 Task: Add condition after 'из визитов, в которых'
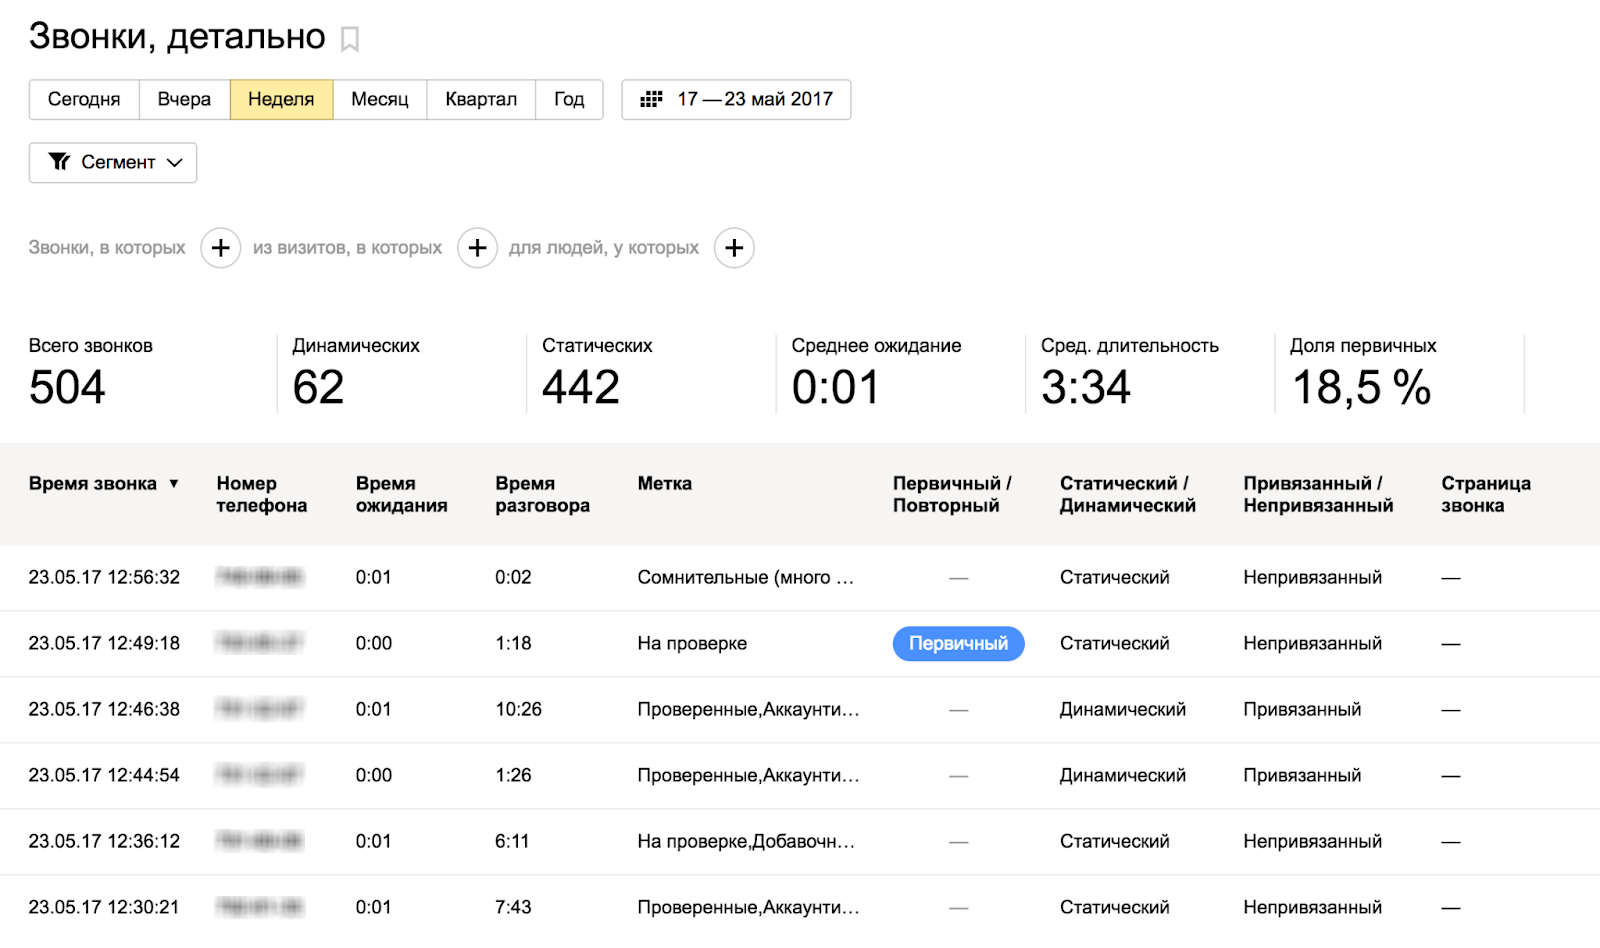[477, 248]
